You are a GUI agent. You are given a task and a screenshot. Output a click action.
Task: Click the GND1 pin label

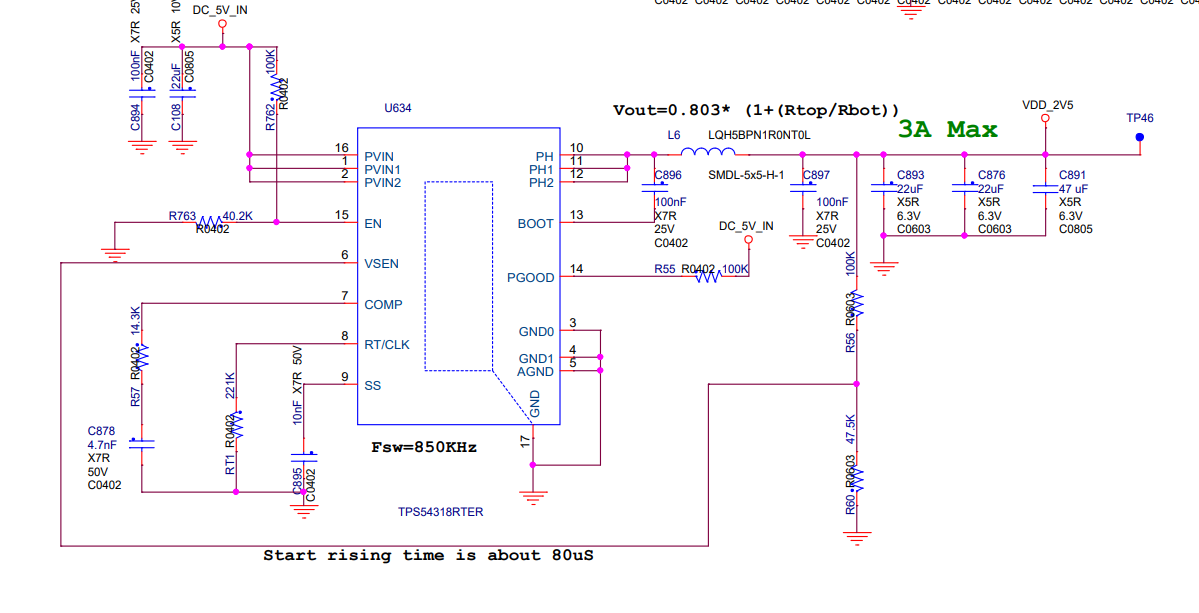click(536, 358)
